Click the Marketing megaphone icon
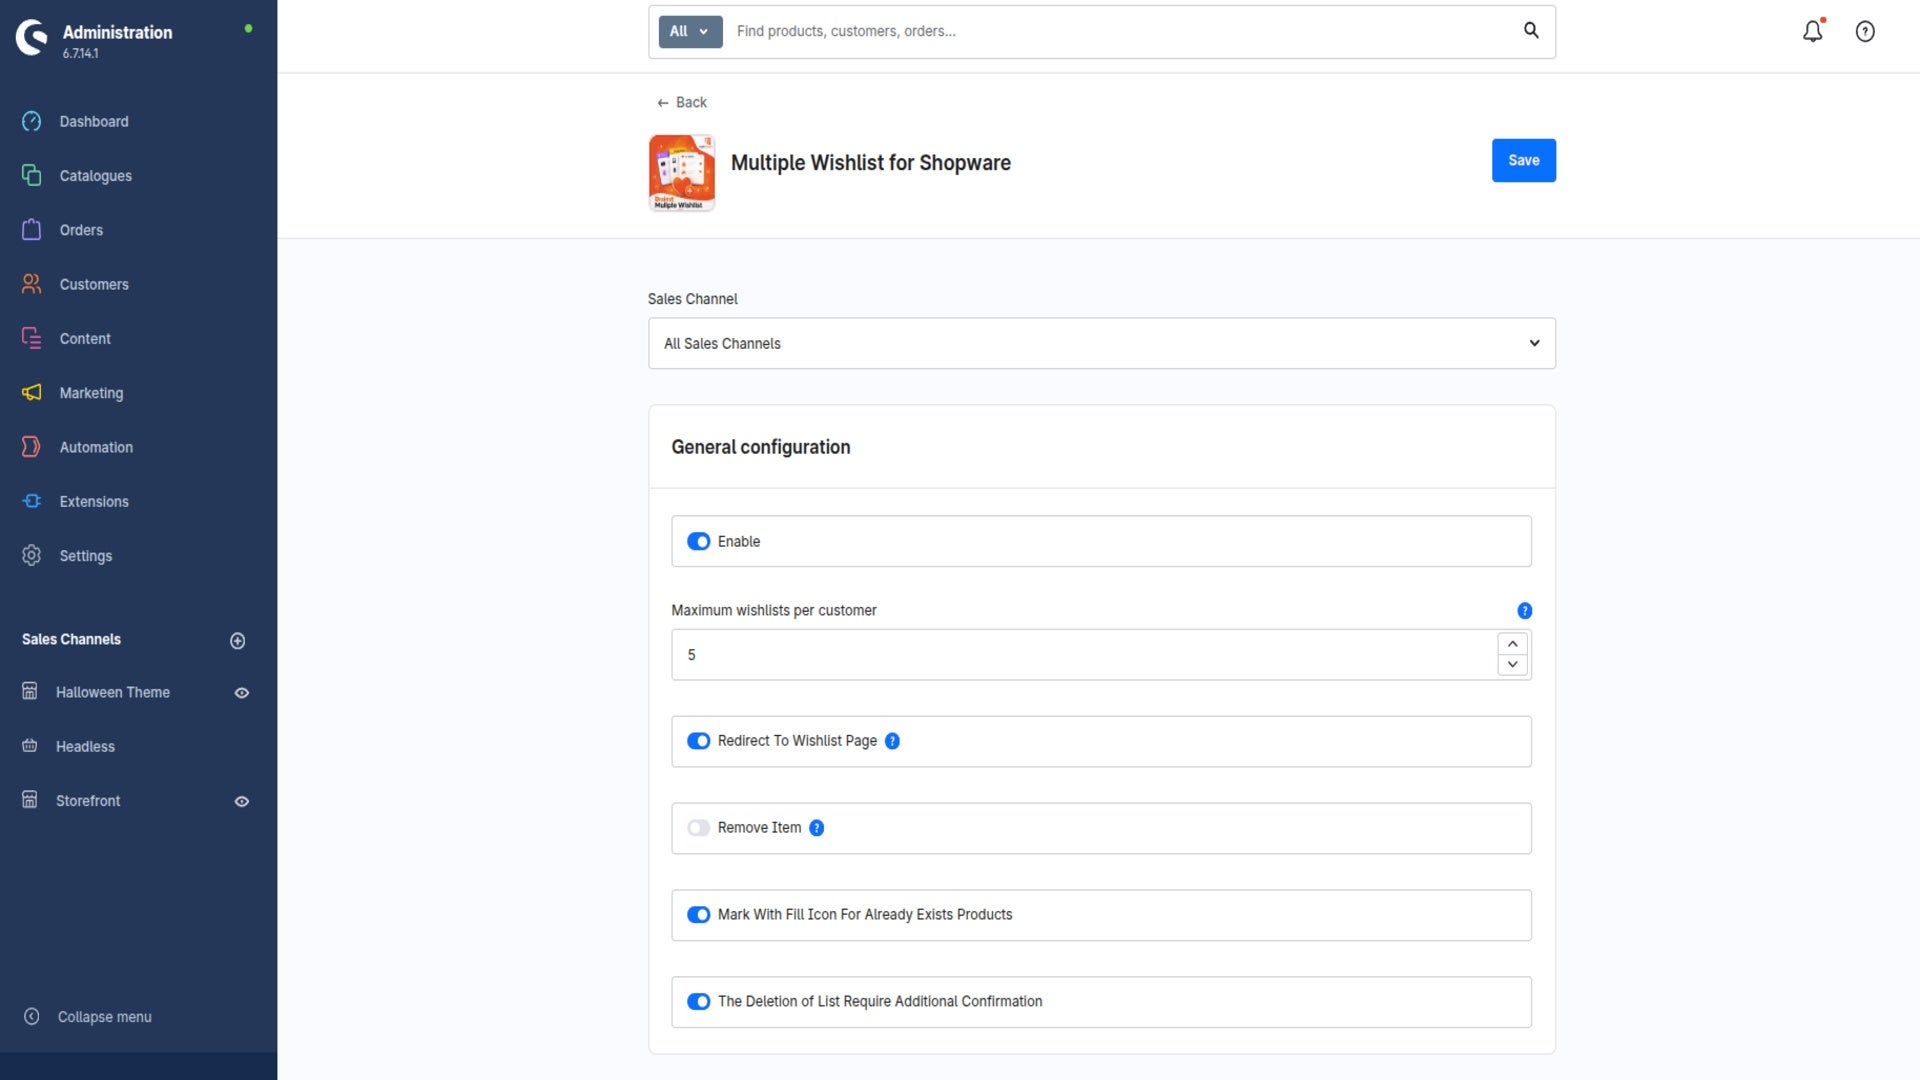 (32, 392)
